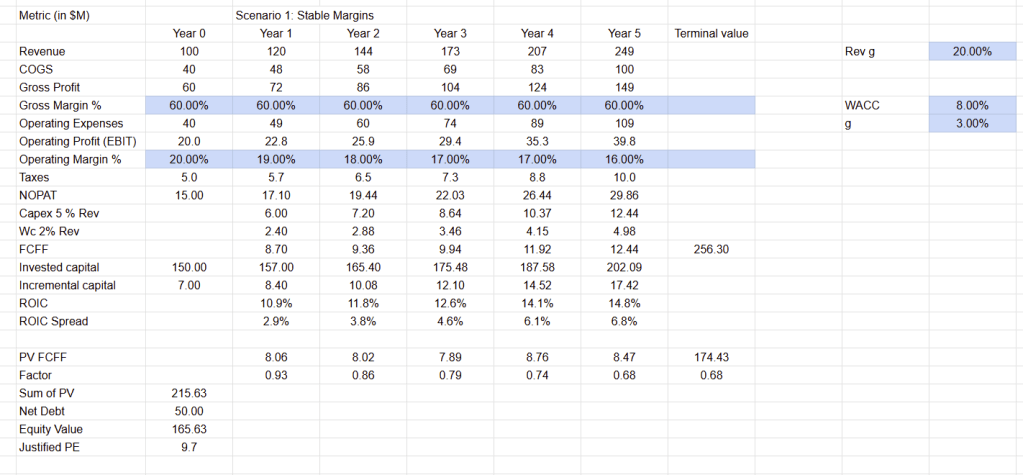Select Year 1 Invested capital value 157.00

pyautogui.click(x=276, y=267)
